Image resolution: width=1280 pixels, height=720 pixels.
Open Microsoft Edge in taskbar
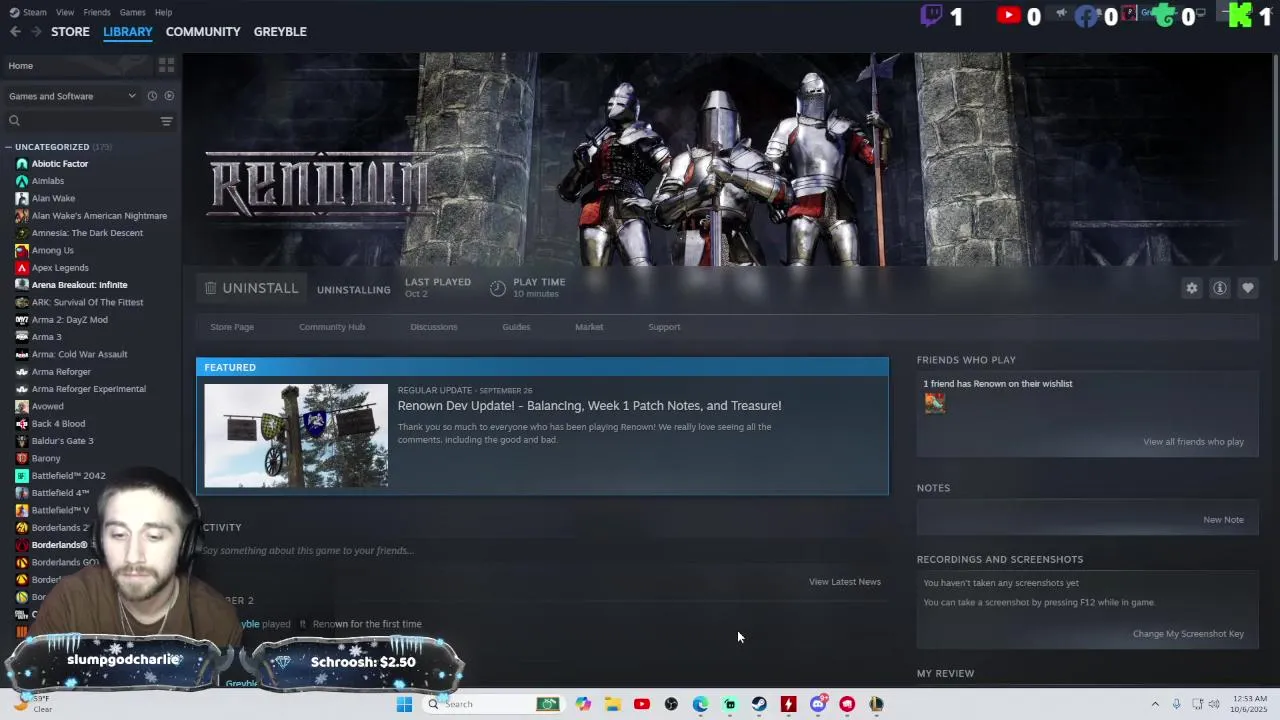[x=700, y=704]
